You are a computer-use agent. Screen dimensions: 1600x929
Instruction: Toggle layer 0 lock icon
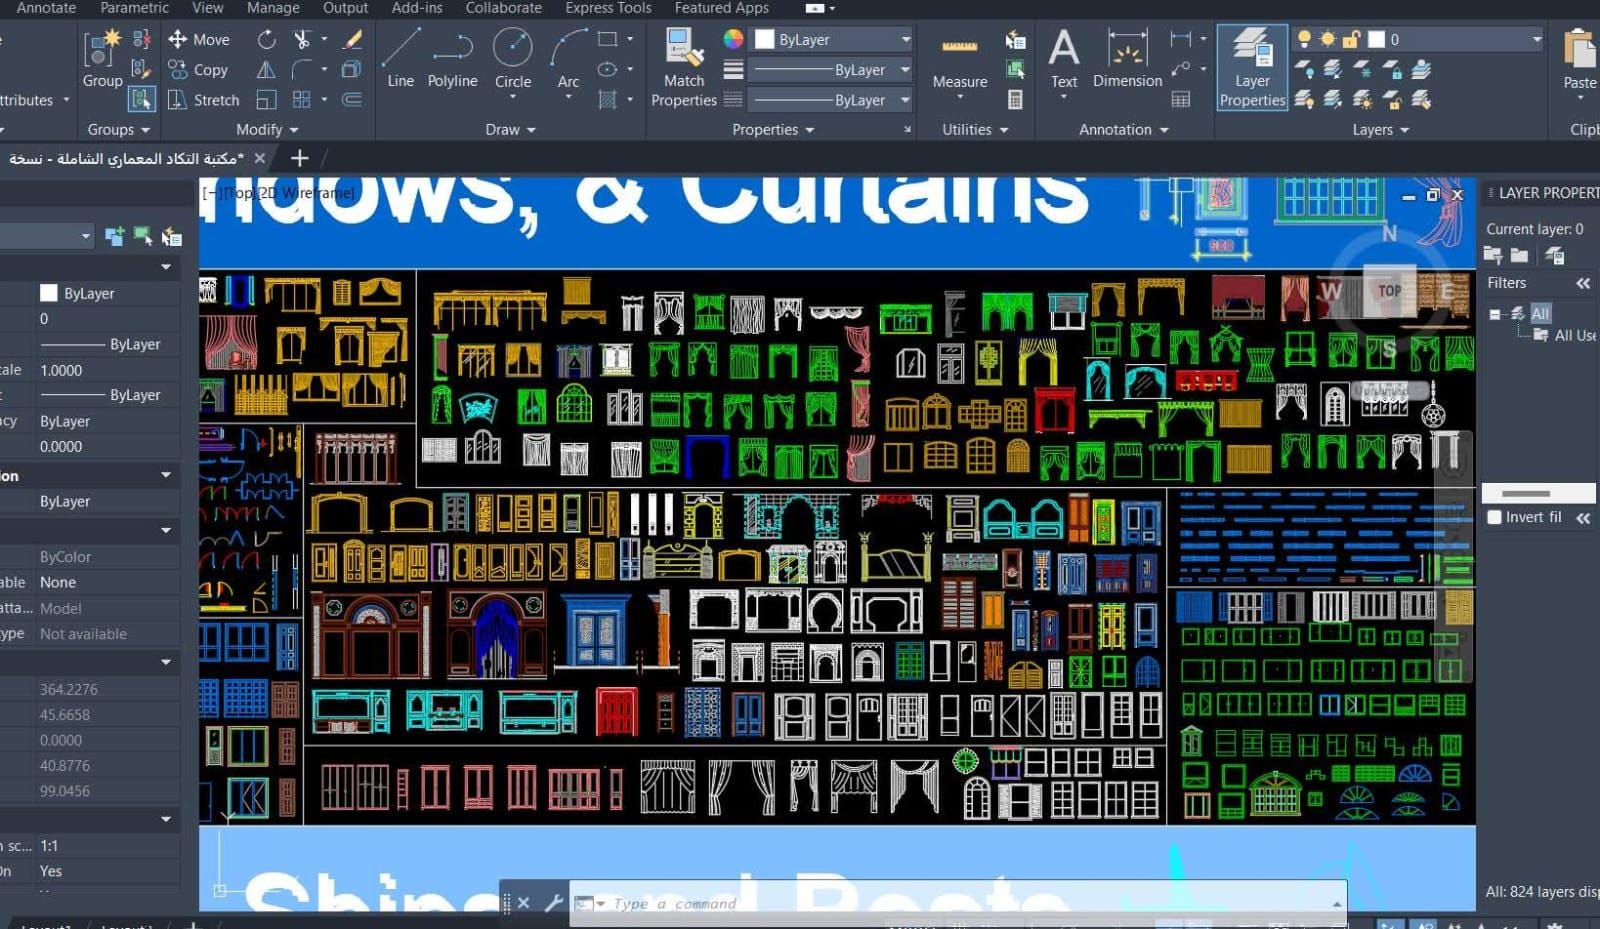1351,39
